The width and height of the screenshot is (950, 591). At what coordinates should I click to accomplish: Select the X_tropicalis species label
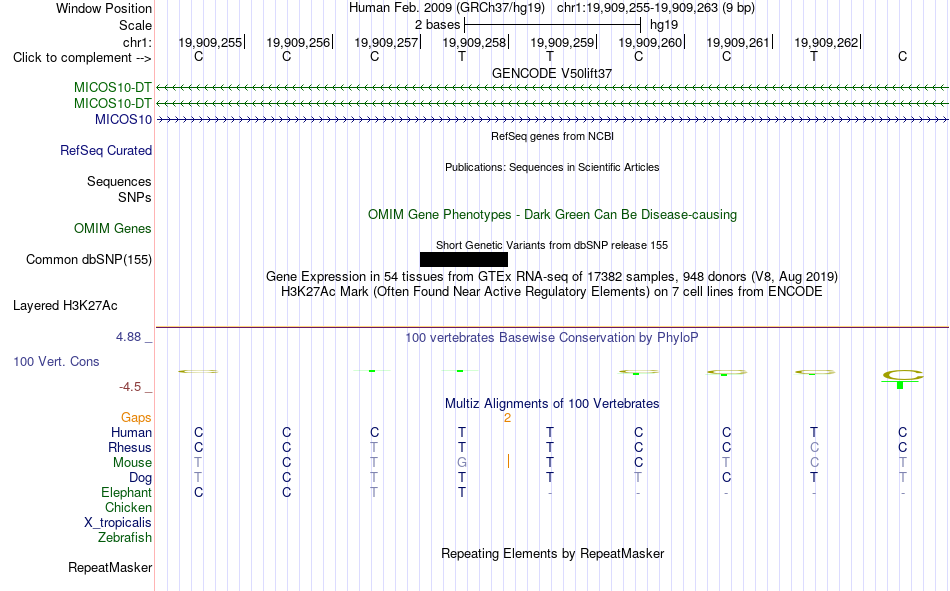click(118, 523)
